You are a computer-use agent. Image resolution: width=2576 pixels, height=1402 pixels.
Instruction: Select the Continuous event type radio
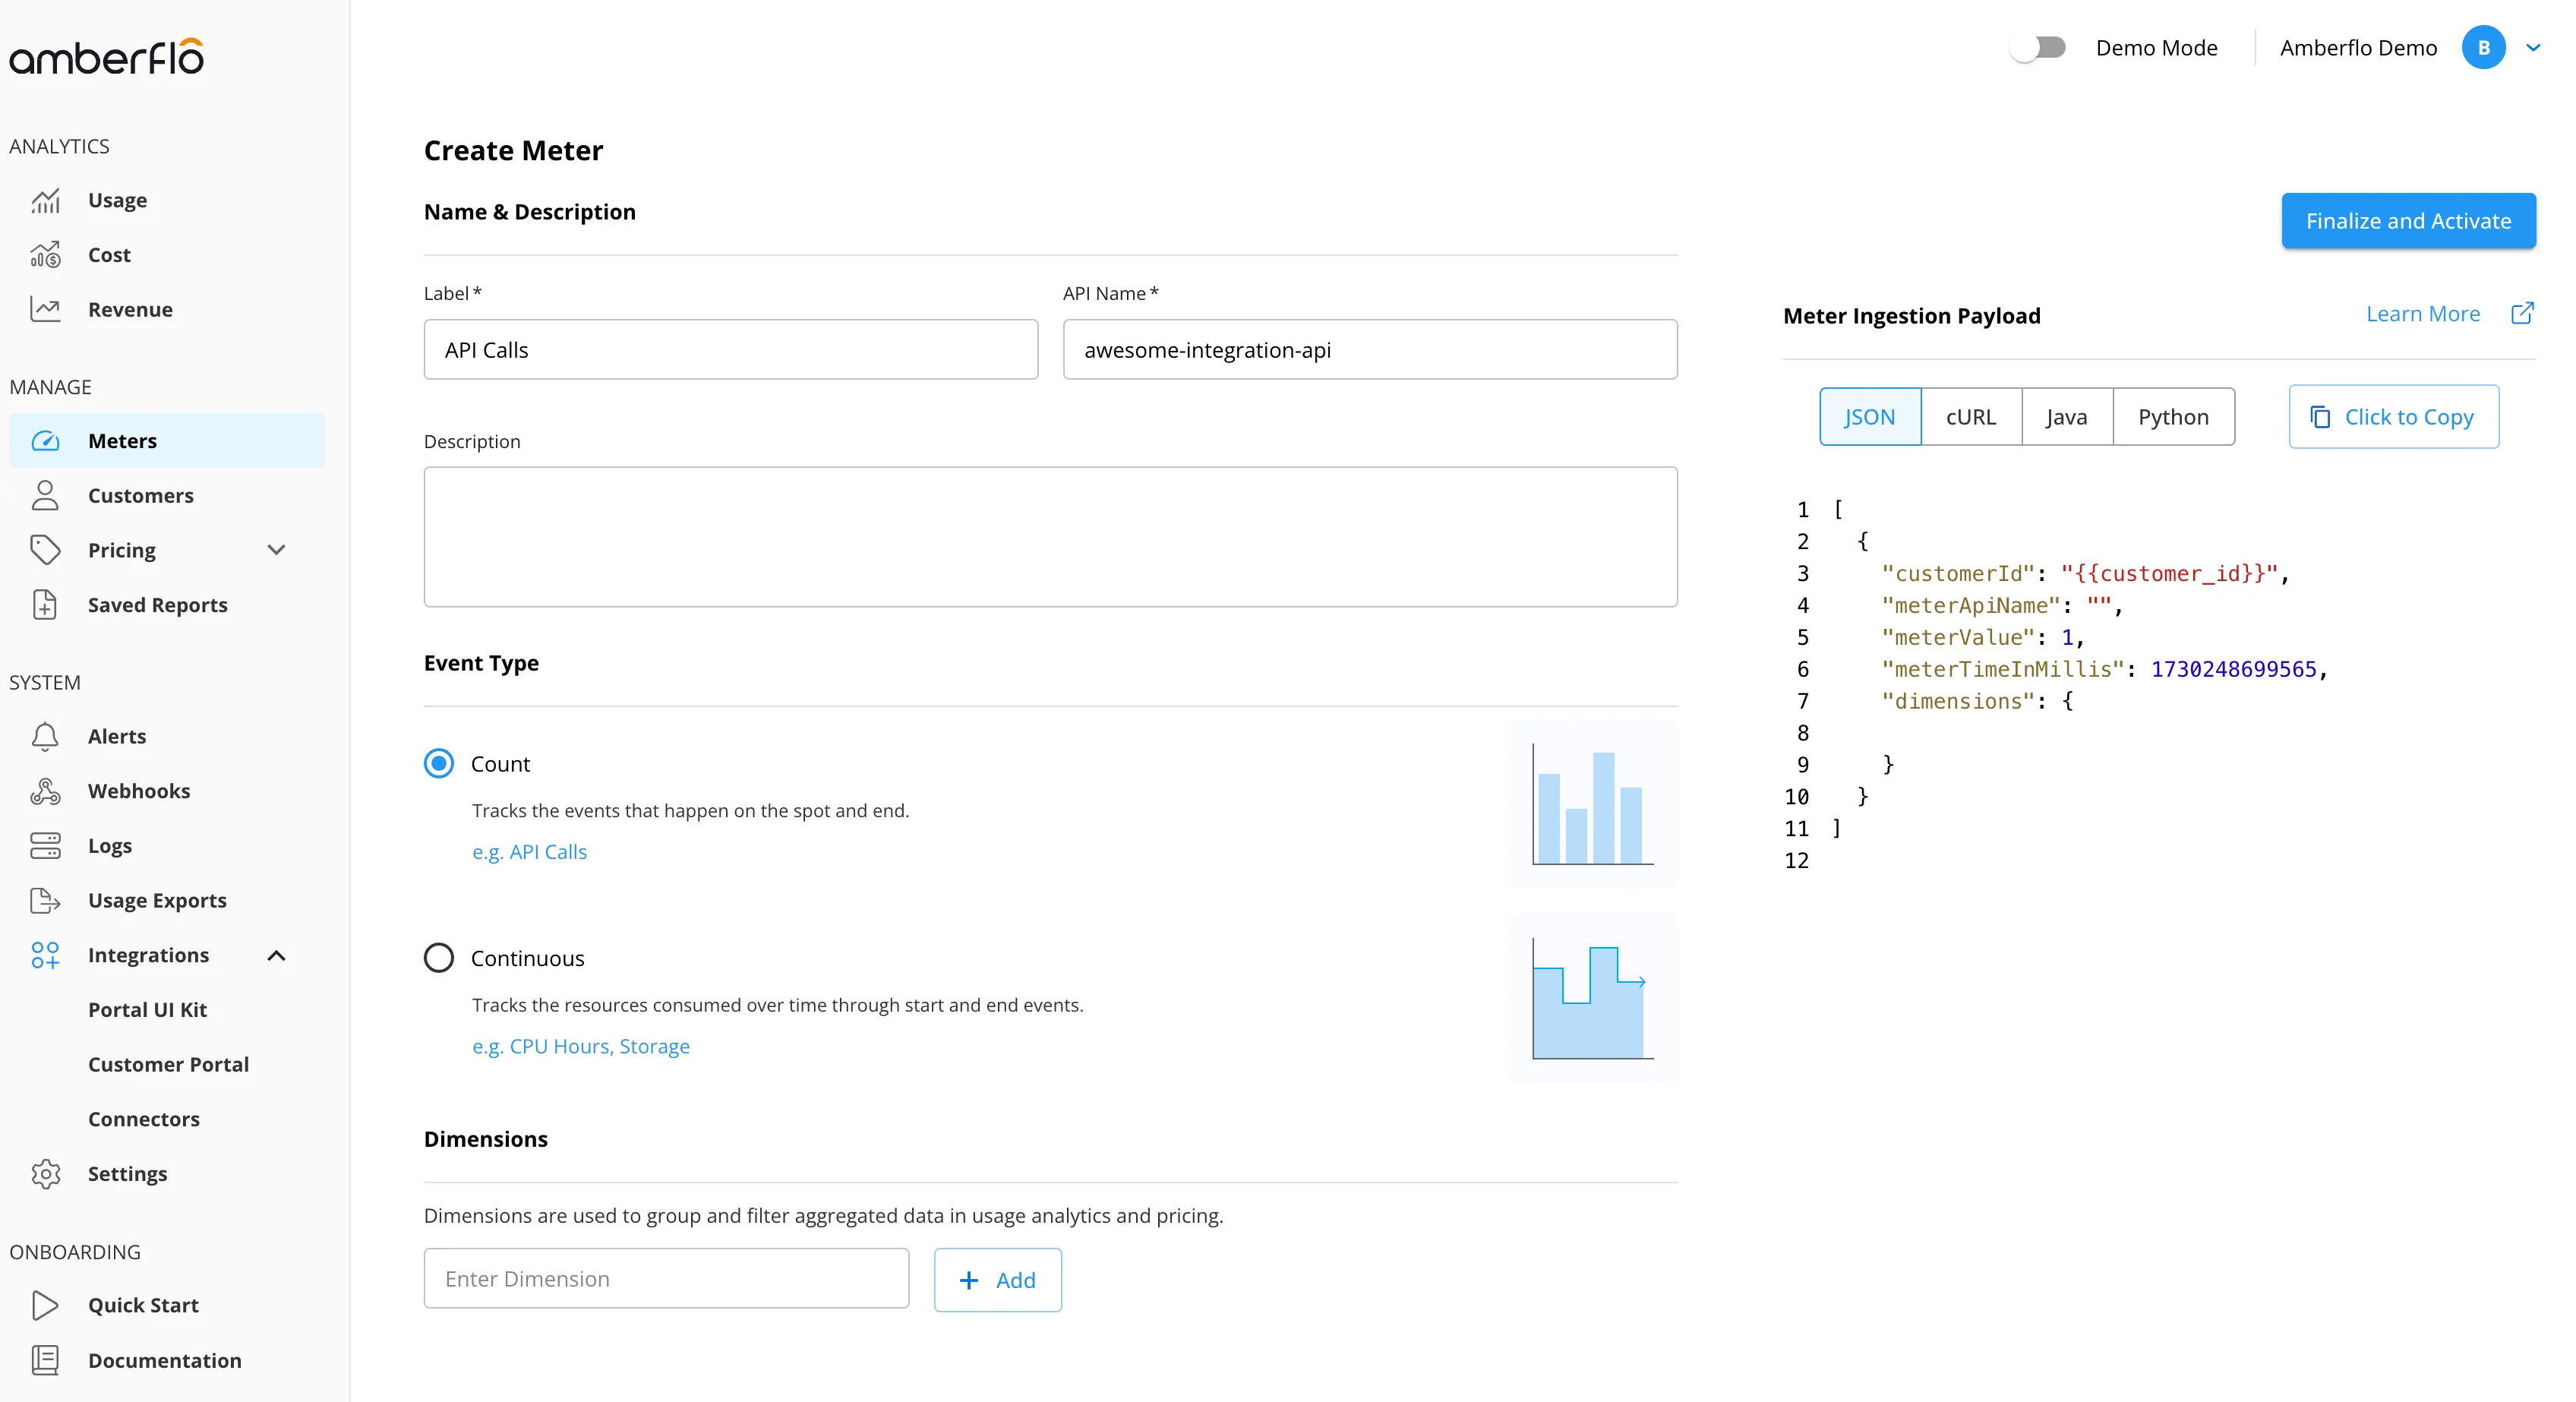[x=439, y=958]
